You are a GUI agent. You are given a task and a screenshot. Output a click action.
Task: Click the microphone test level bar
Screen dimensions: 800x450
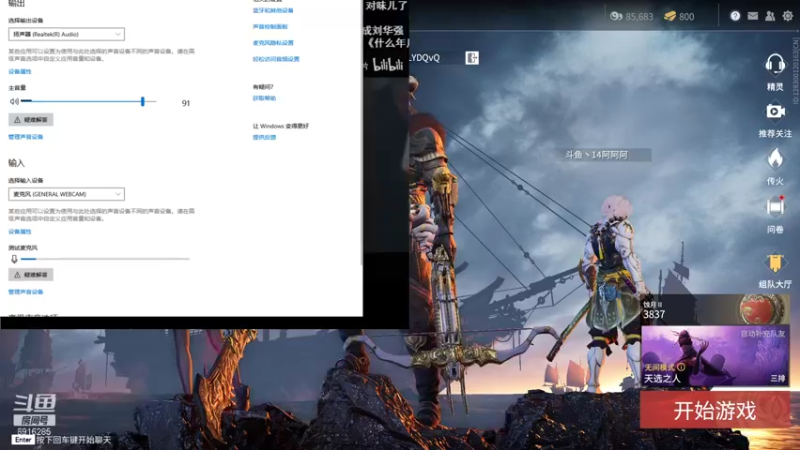[105, 259]
